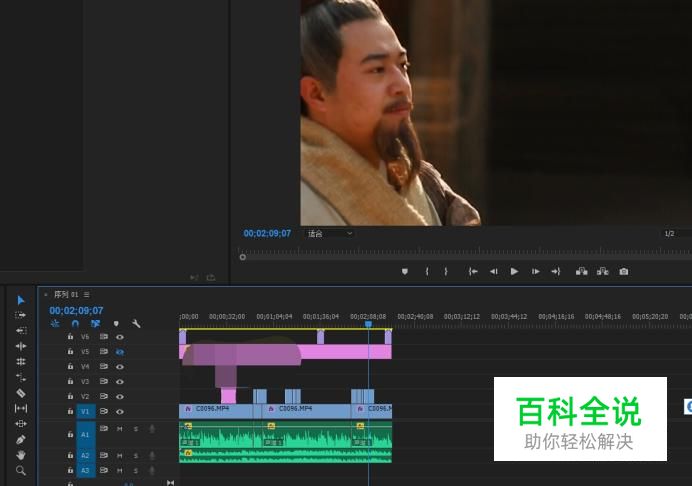Select the Track Select Backward tool
This screenshot has height=486, width=692.
(21, 331)
